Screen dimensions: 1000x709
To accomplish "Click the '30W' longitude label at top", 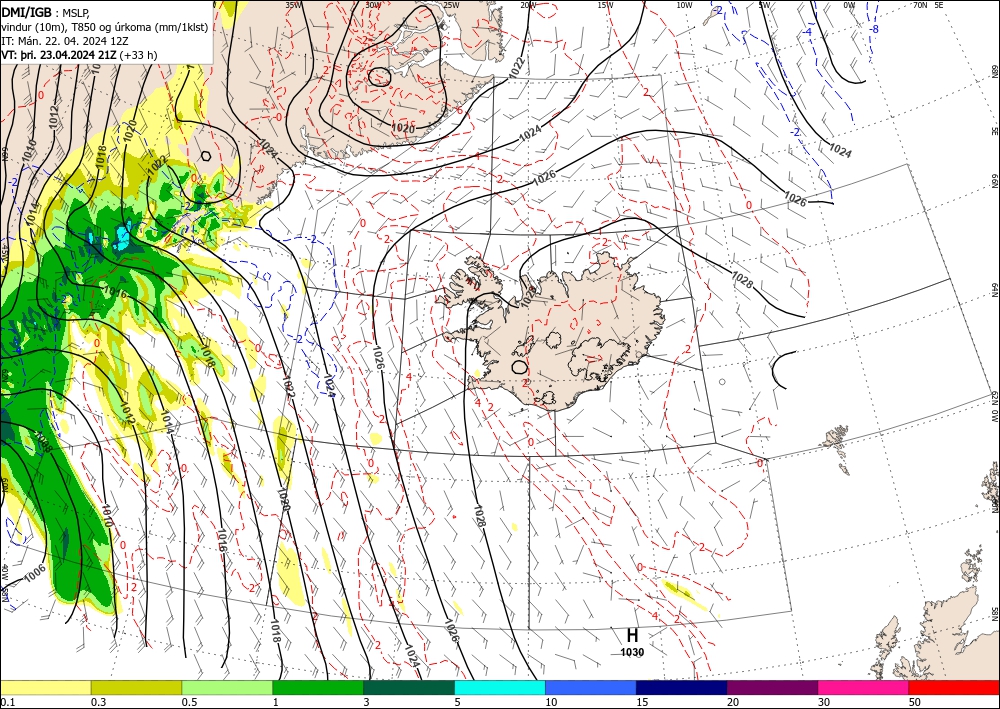I will 374,5.
